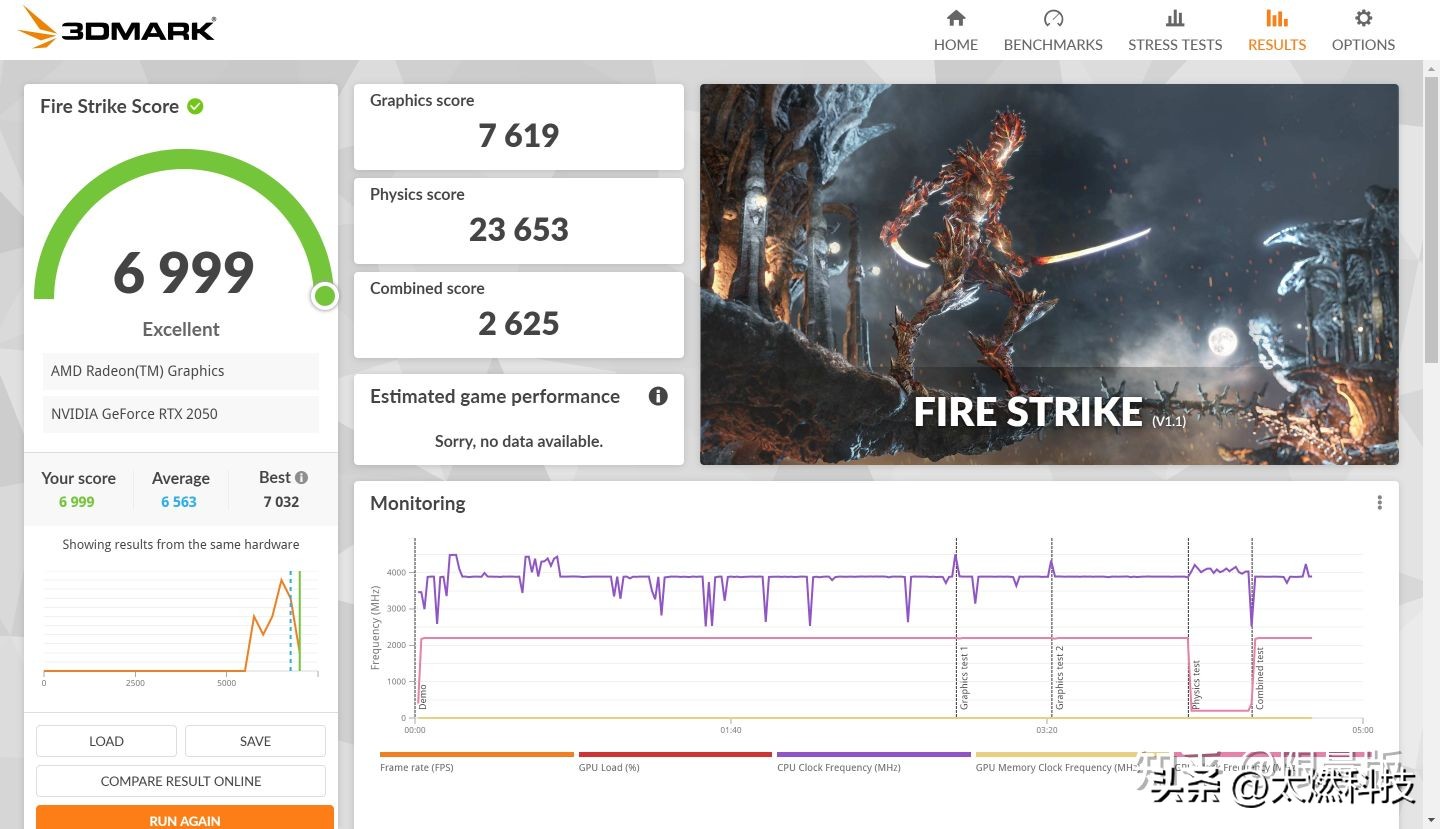The image size is (1440, 829).
Task: Click the CPU Clock Frequency legend swatch
Action: click(x=874, y=755)
